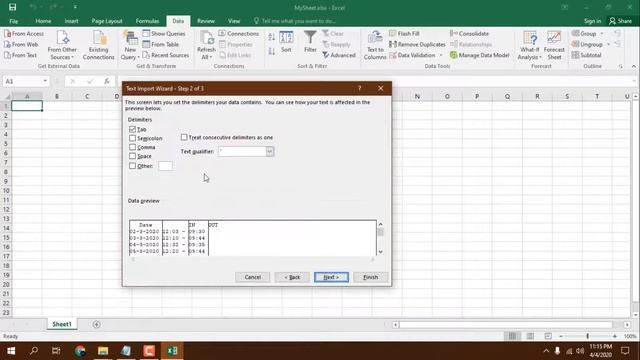
Task: Click the Forecast Sheet icon
Action: tap(554, 38)
